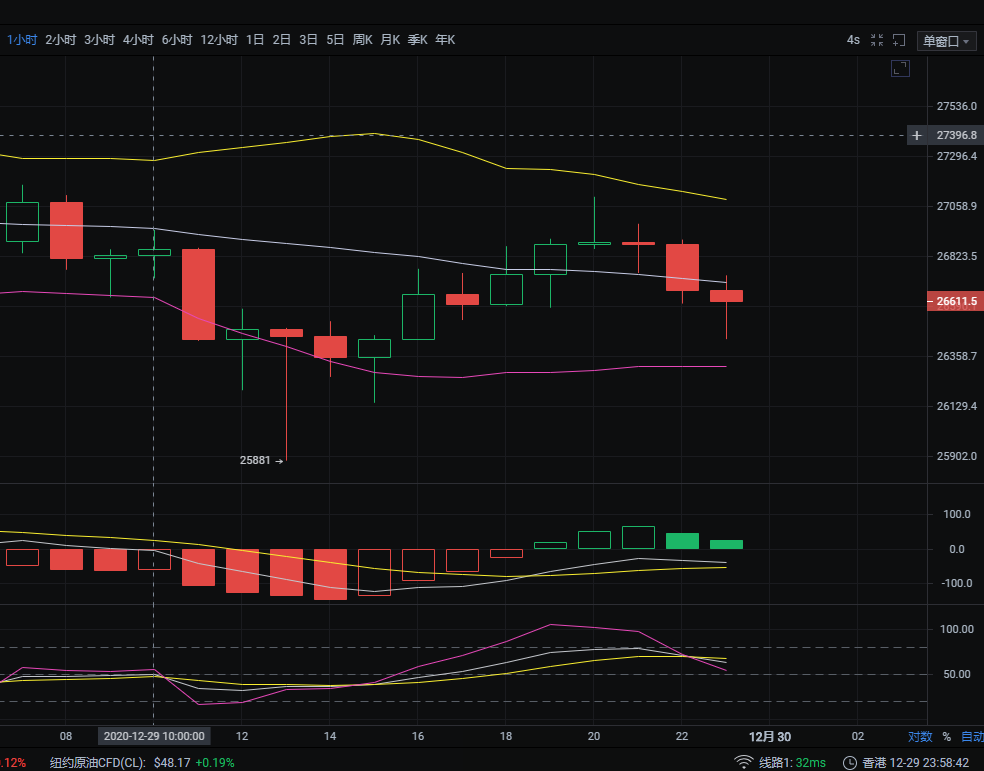Open the 单窗口 layout dropdown

(x=946, y=41)
